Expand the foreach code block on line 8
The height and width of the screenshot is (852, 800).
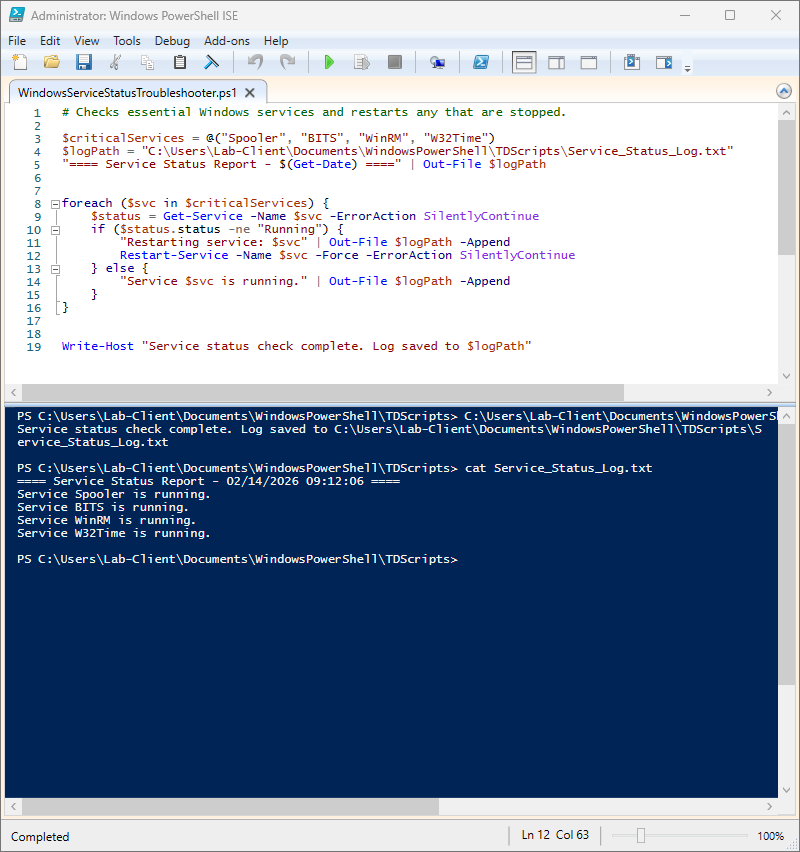pyautogui.click(x=55, y=203)
